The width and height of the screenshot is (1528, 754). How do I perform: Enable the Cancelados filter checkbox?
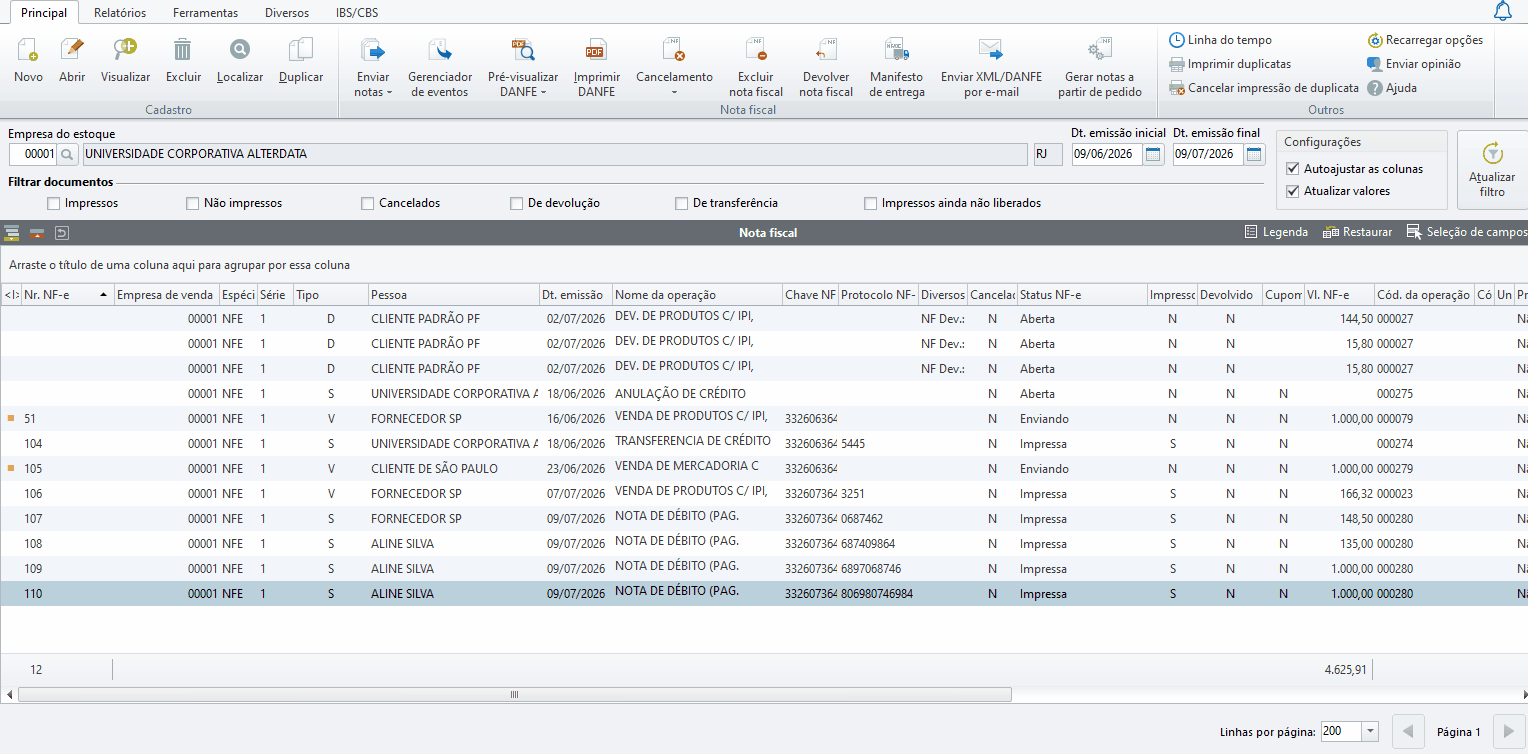point(368,203)
